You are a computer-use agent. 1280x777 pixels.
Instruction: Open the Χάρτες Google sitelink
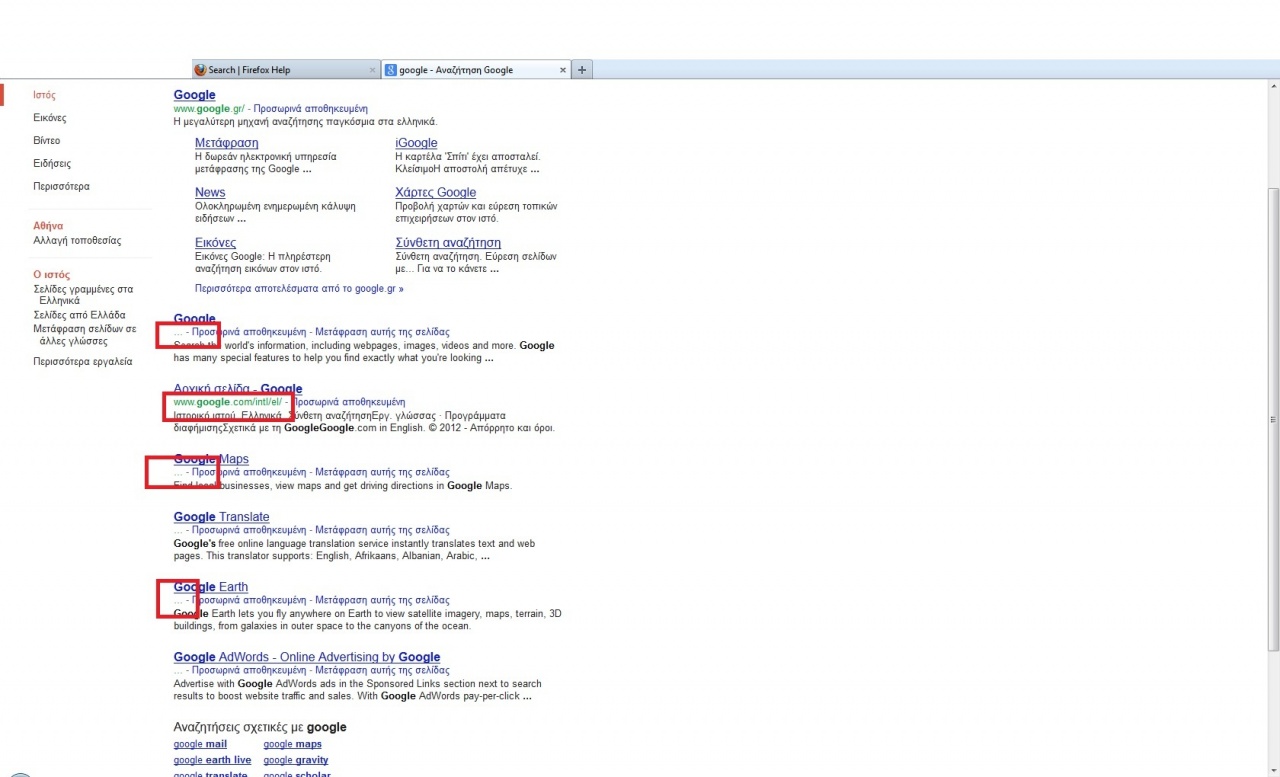tap(436, 192)
